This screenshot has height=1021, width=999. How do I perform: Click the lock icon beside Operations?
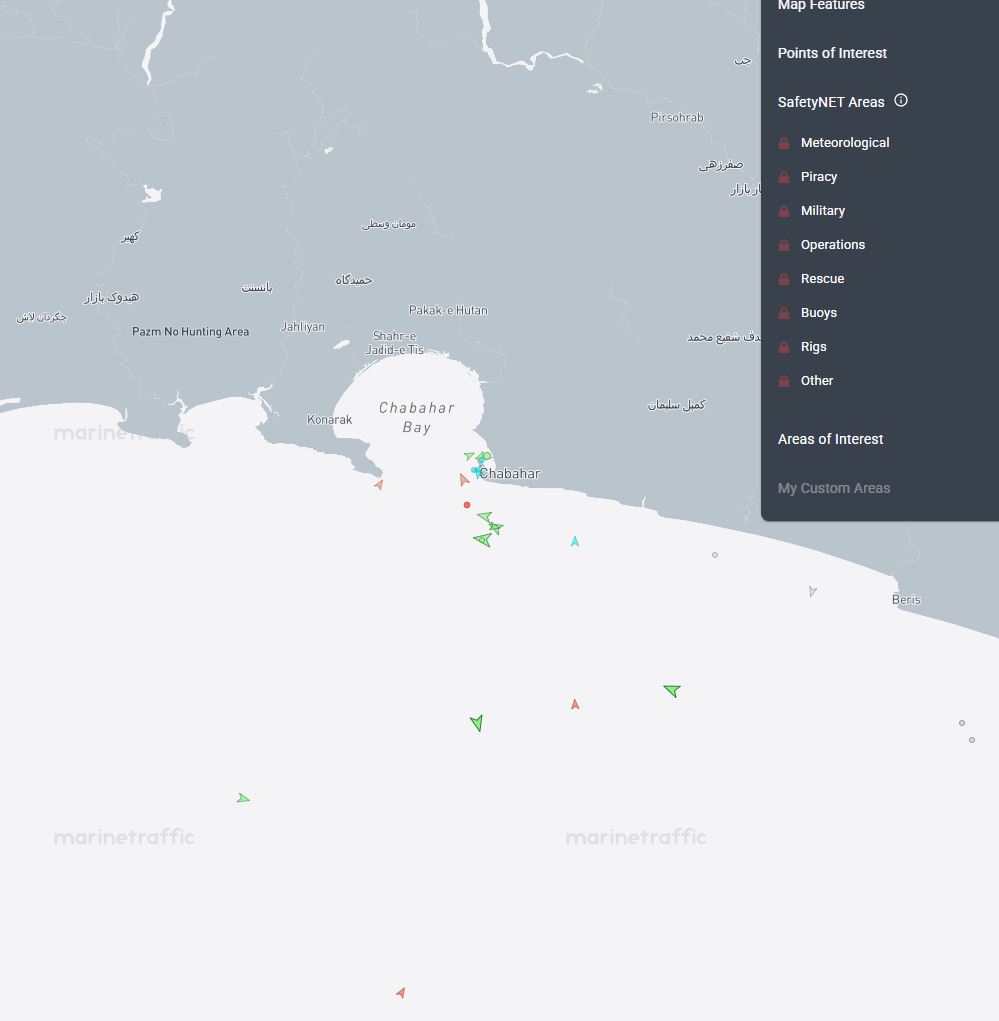point(784,245)
